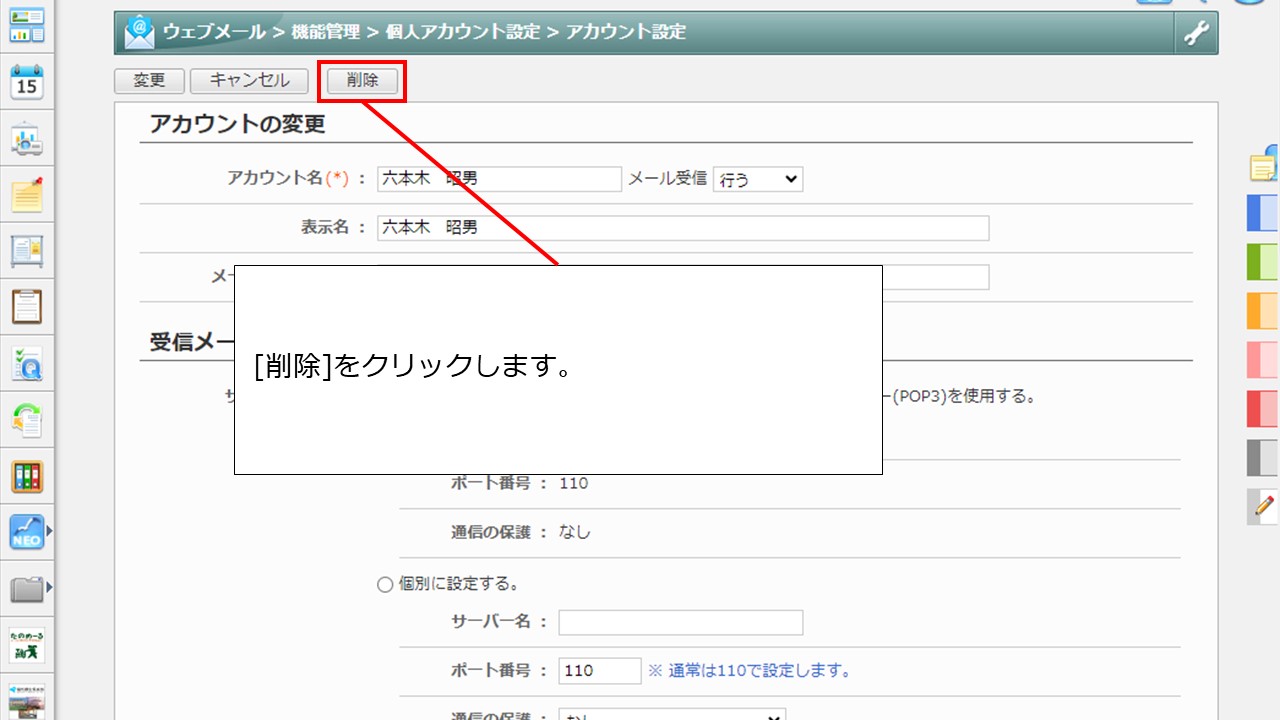Open the gray folder icon in sidebar

(x=26, y=589)
